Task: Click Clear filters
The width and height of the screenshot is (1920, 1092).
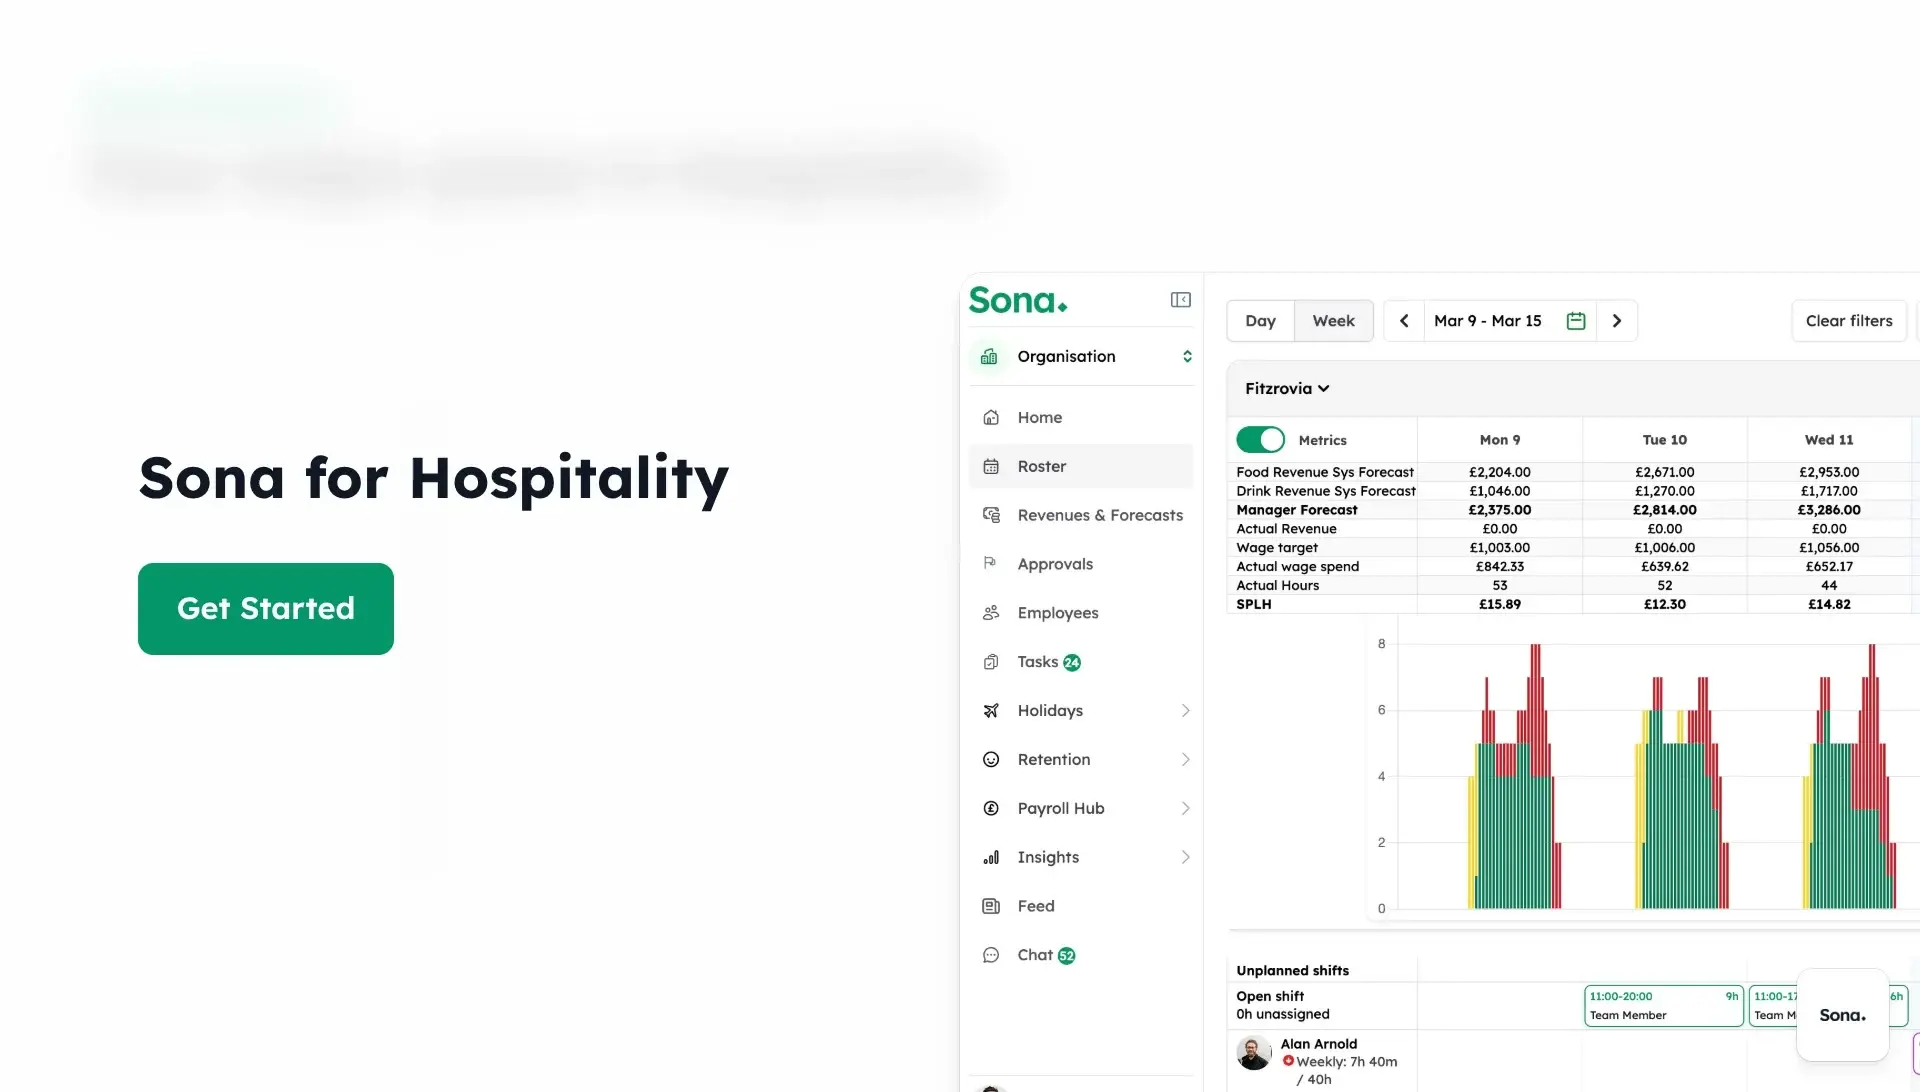Action: pos(1849,320)
